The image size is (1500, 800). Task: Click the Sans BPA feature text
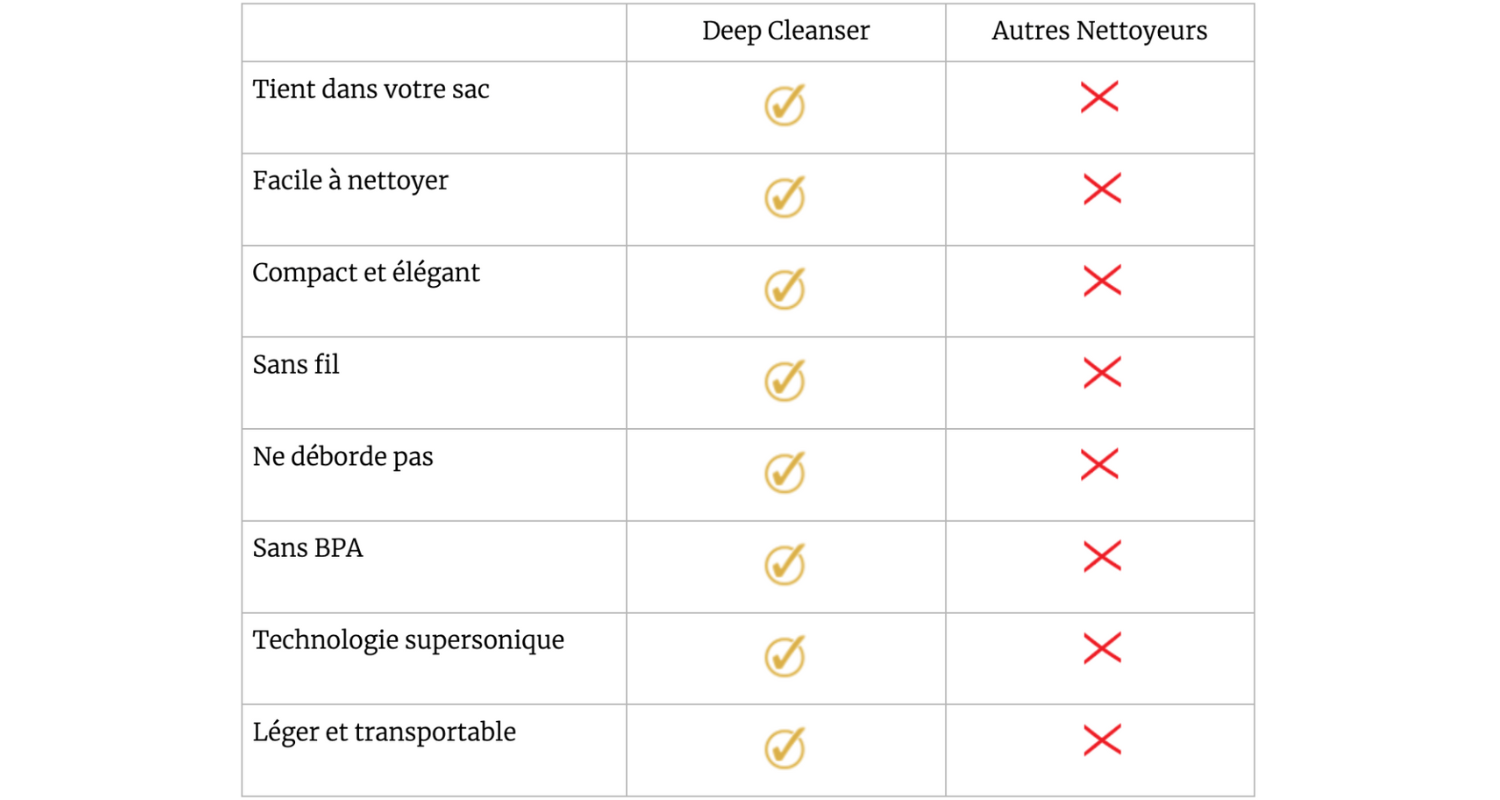pos(307,548)
